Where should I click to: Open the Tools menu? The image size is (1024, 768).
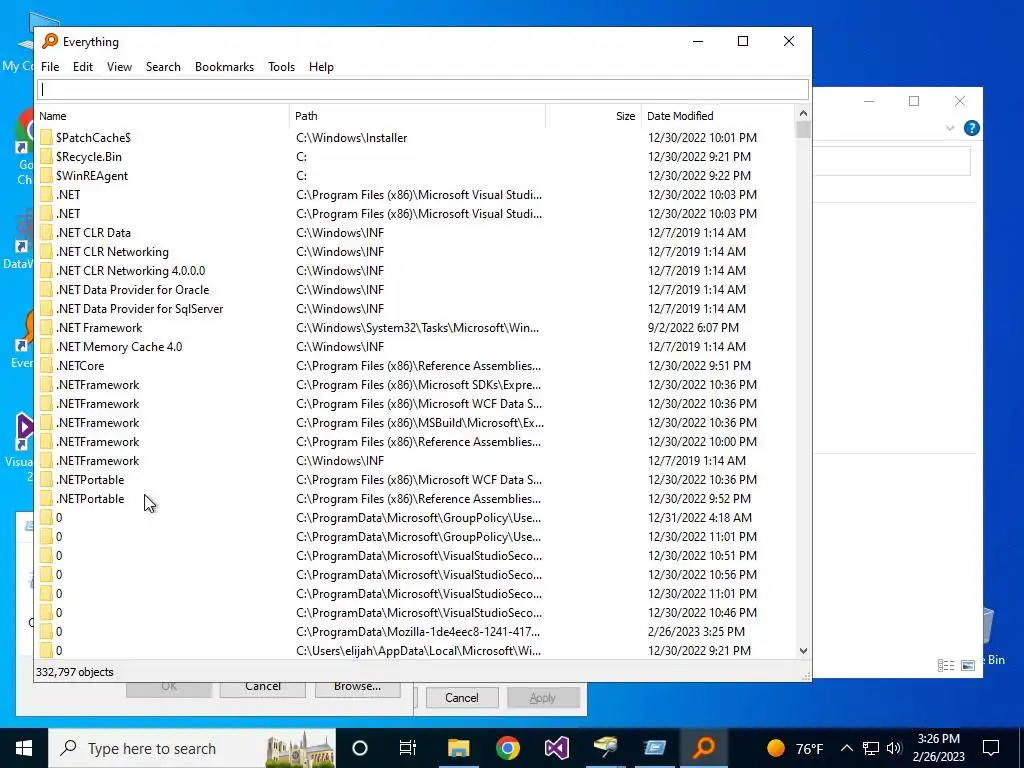[281, 67]
